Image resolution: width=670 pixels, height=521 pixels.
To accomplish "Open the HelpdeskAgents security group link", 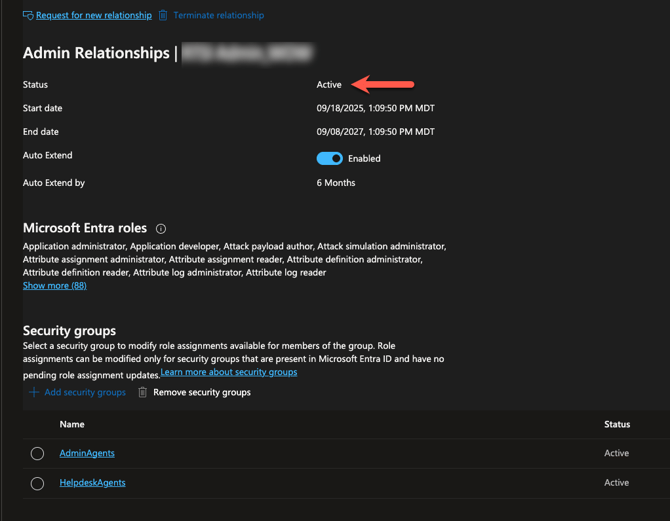I will tap(92, 483).
